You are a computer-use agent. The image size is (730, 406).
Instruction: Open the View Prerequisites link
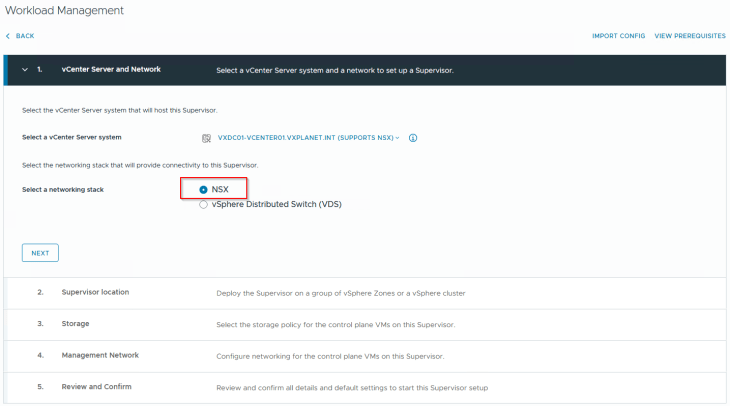point(689,36)
